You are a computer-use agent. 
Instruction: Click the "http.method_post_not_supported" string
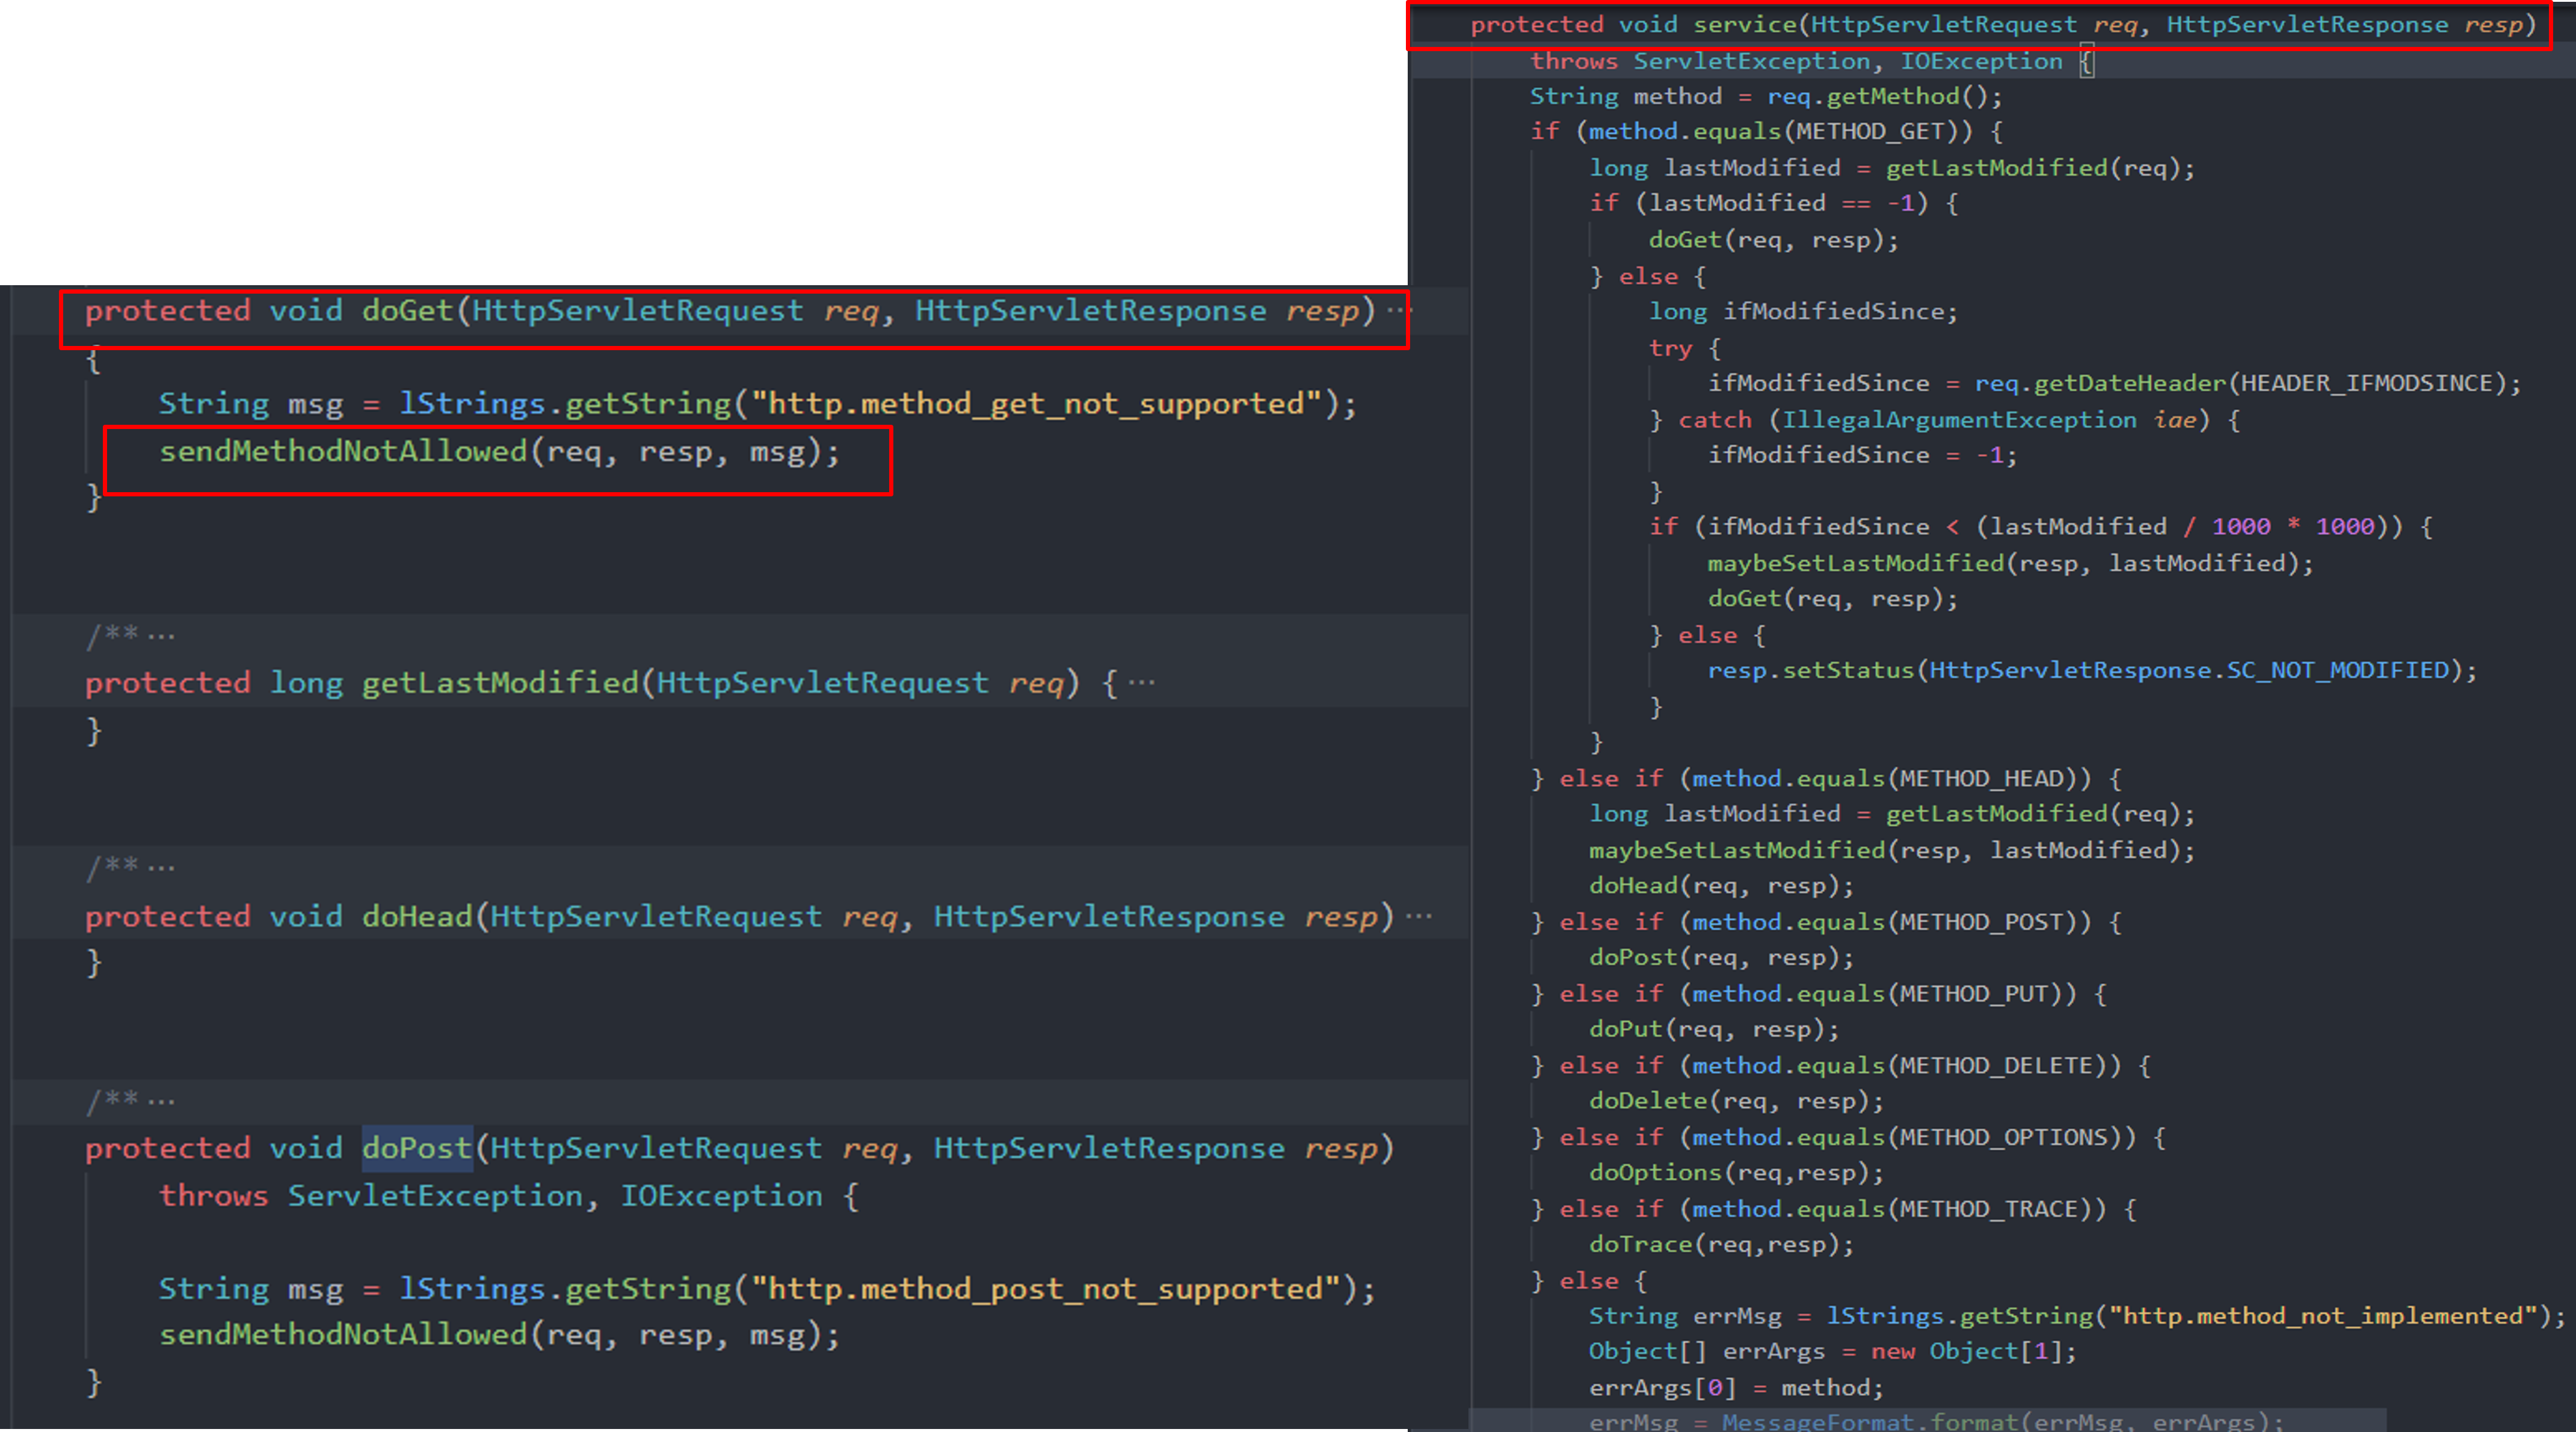(x=1047, y=1288)
